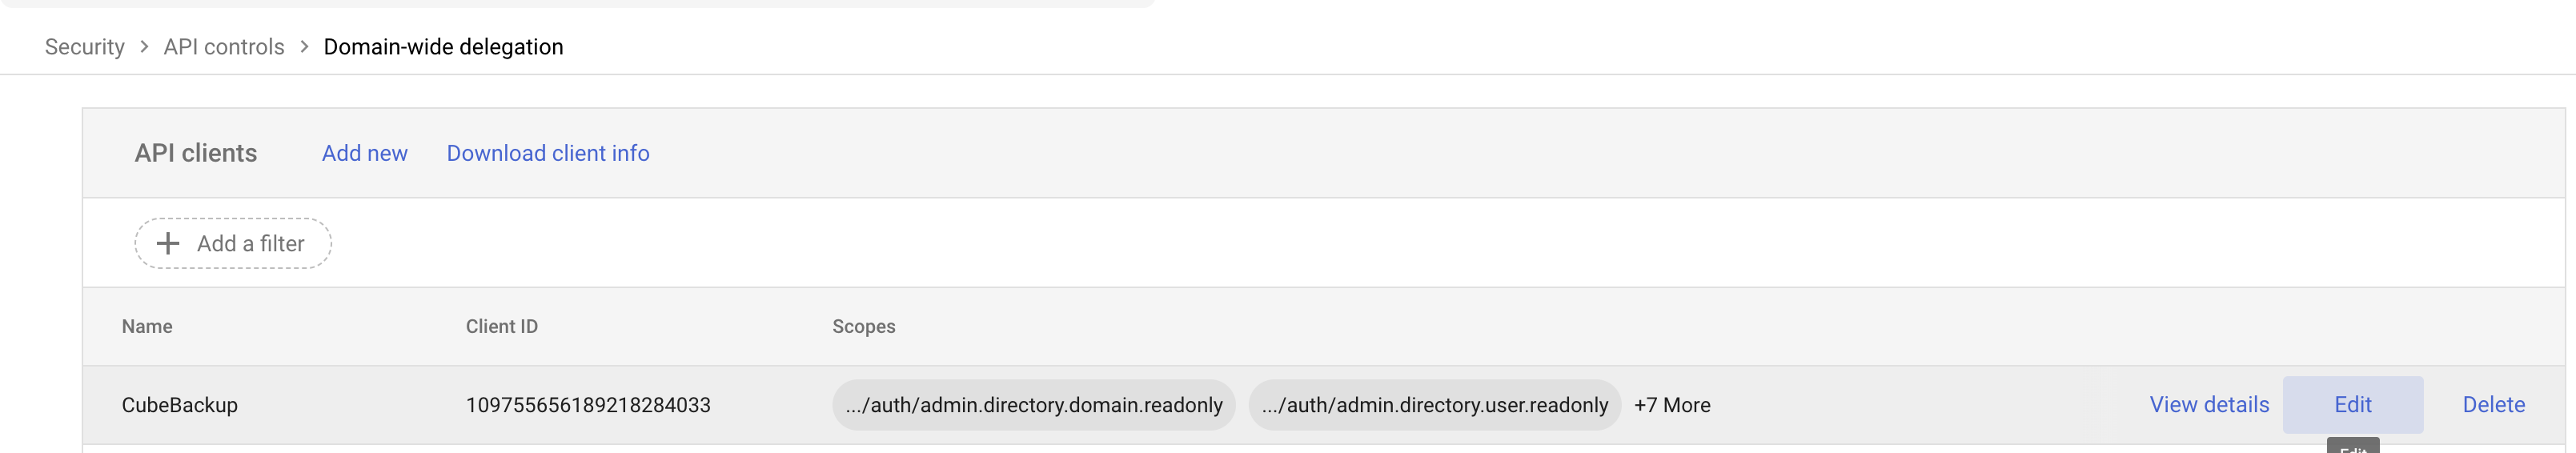
Task: Sort by Name column header
Action: [x=147, y=326]
